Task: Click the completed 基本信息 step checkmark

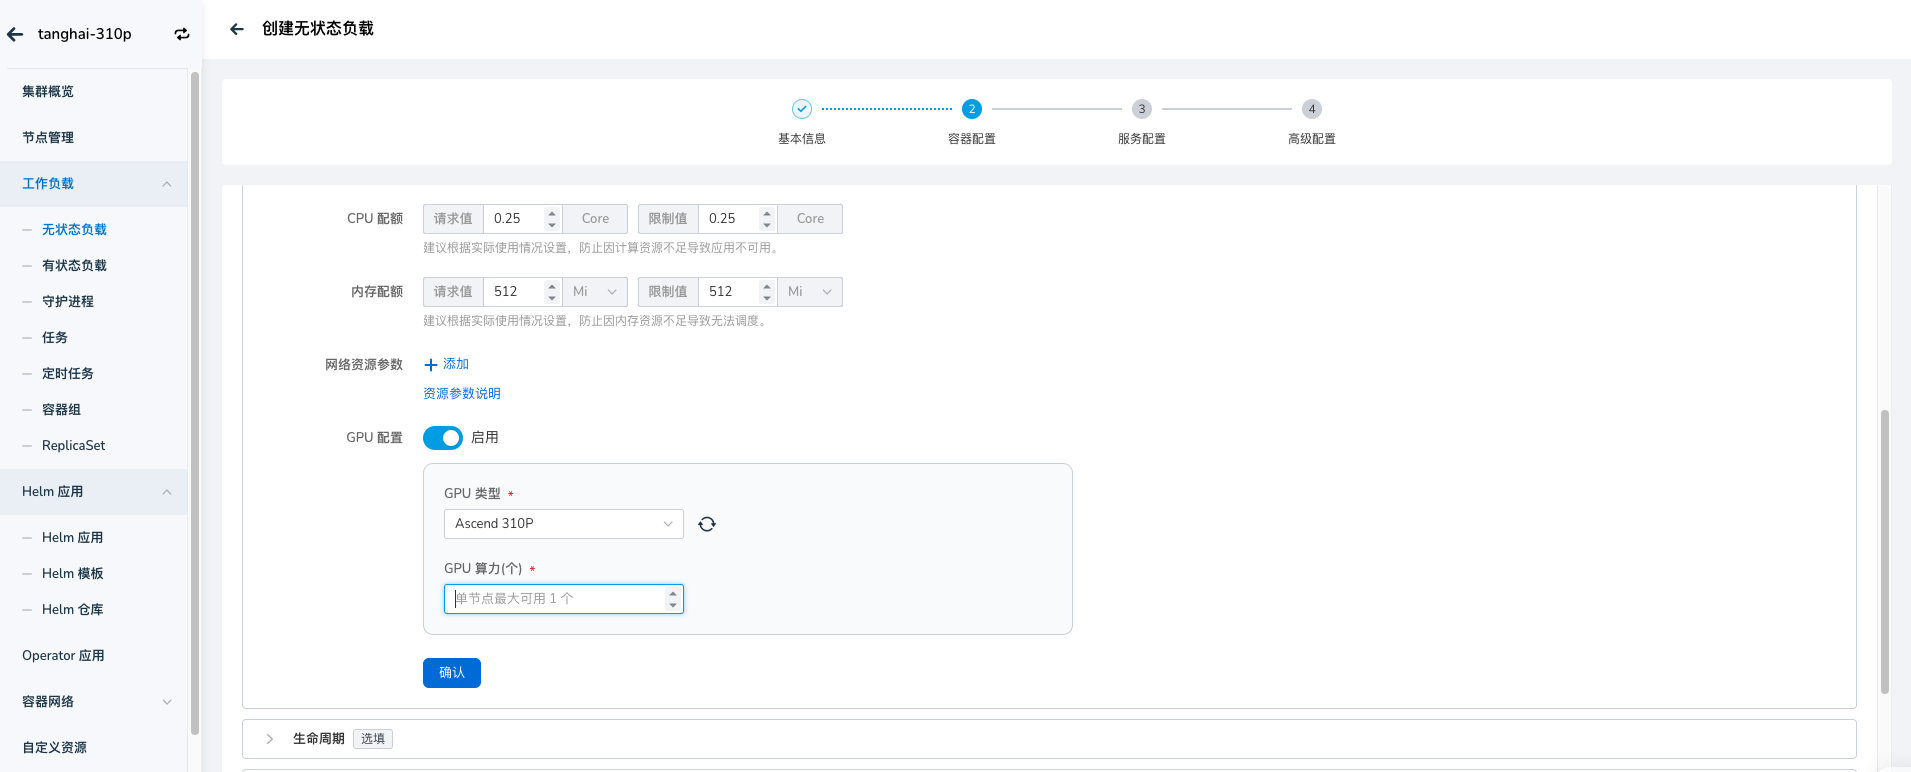Action: [x=801, y=109]
